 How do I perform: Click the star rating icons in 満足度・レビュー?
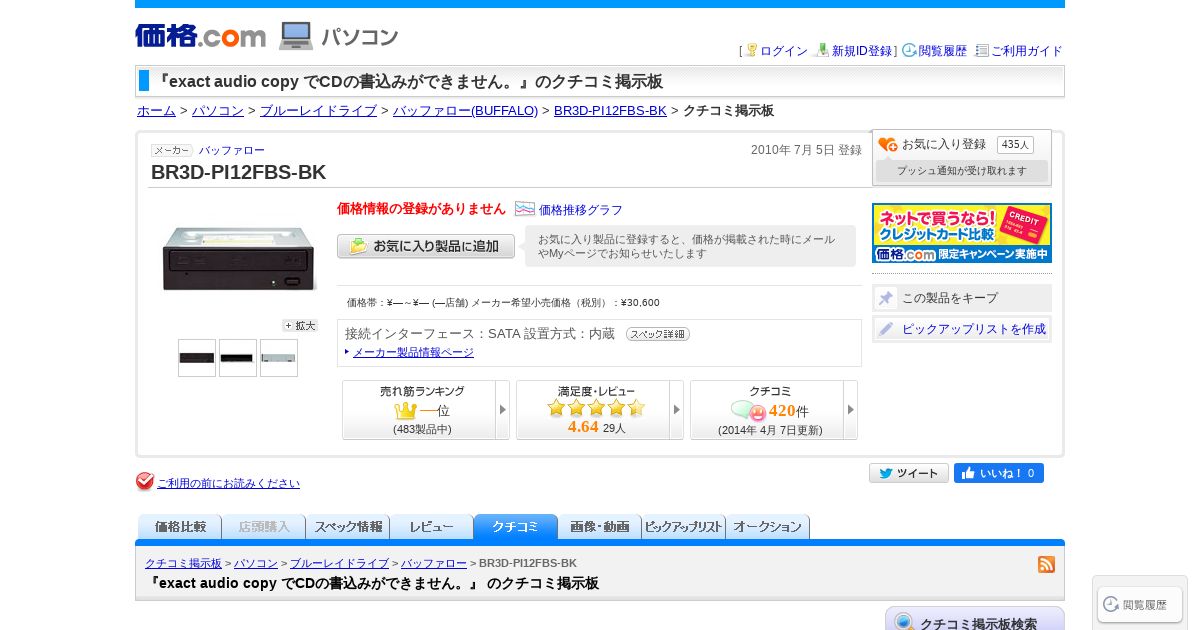596,407
